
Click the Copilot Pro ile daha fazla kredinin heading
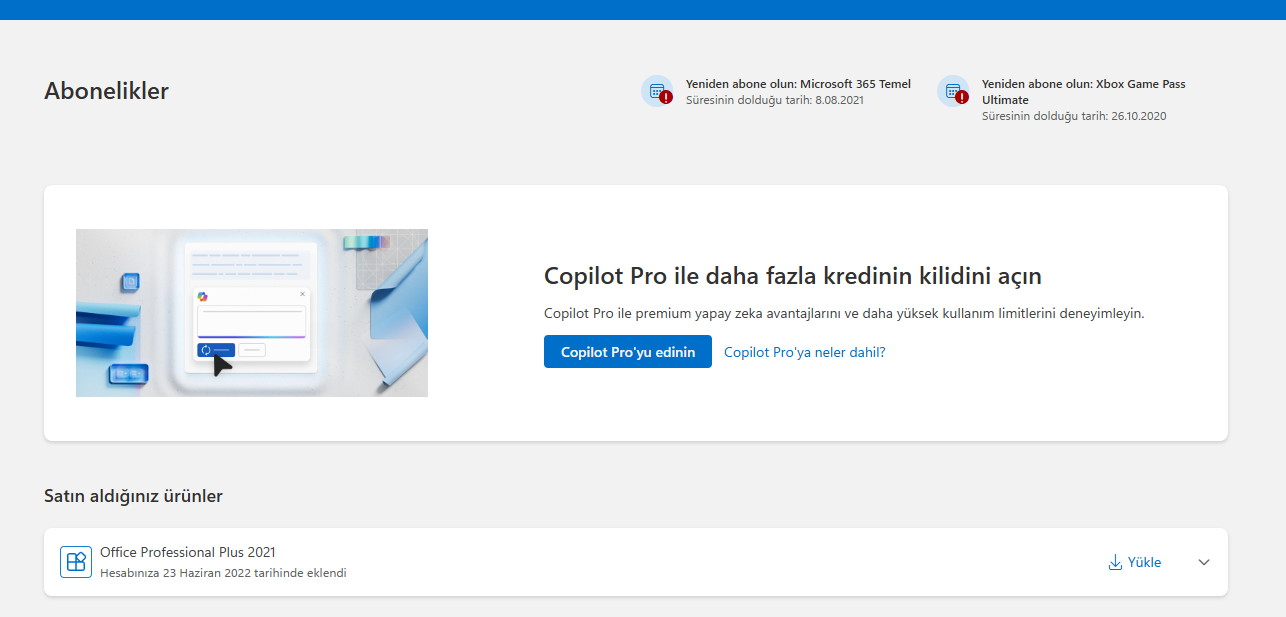793,276
